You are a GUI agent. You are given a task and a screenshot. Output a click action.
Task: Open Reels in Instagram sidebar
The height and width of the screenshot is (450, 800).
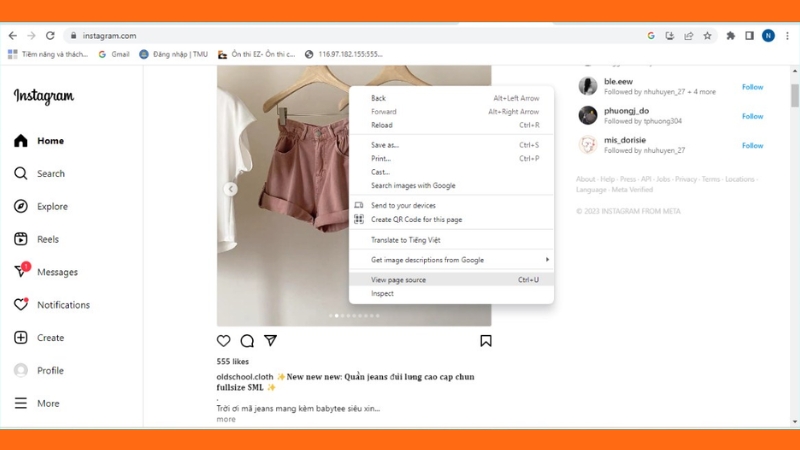36,239
